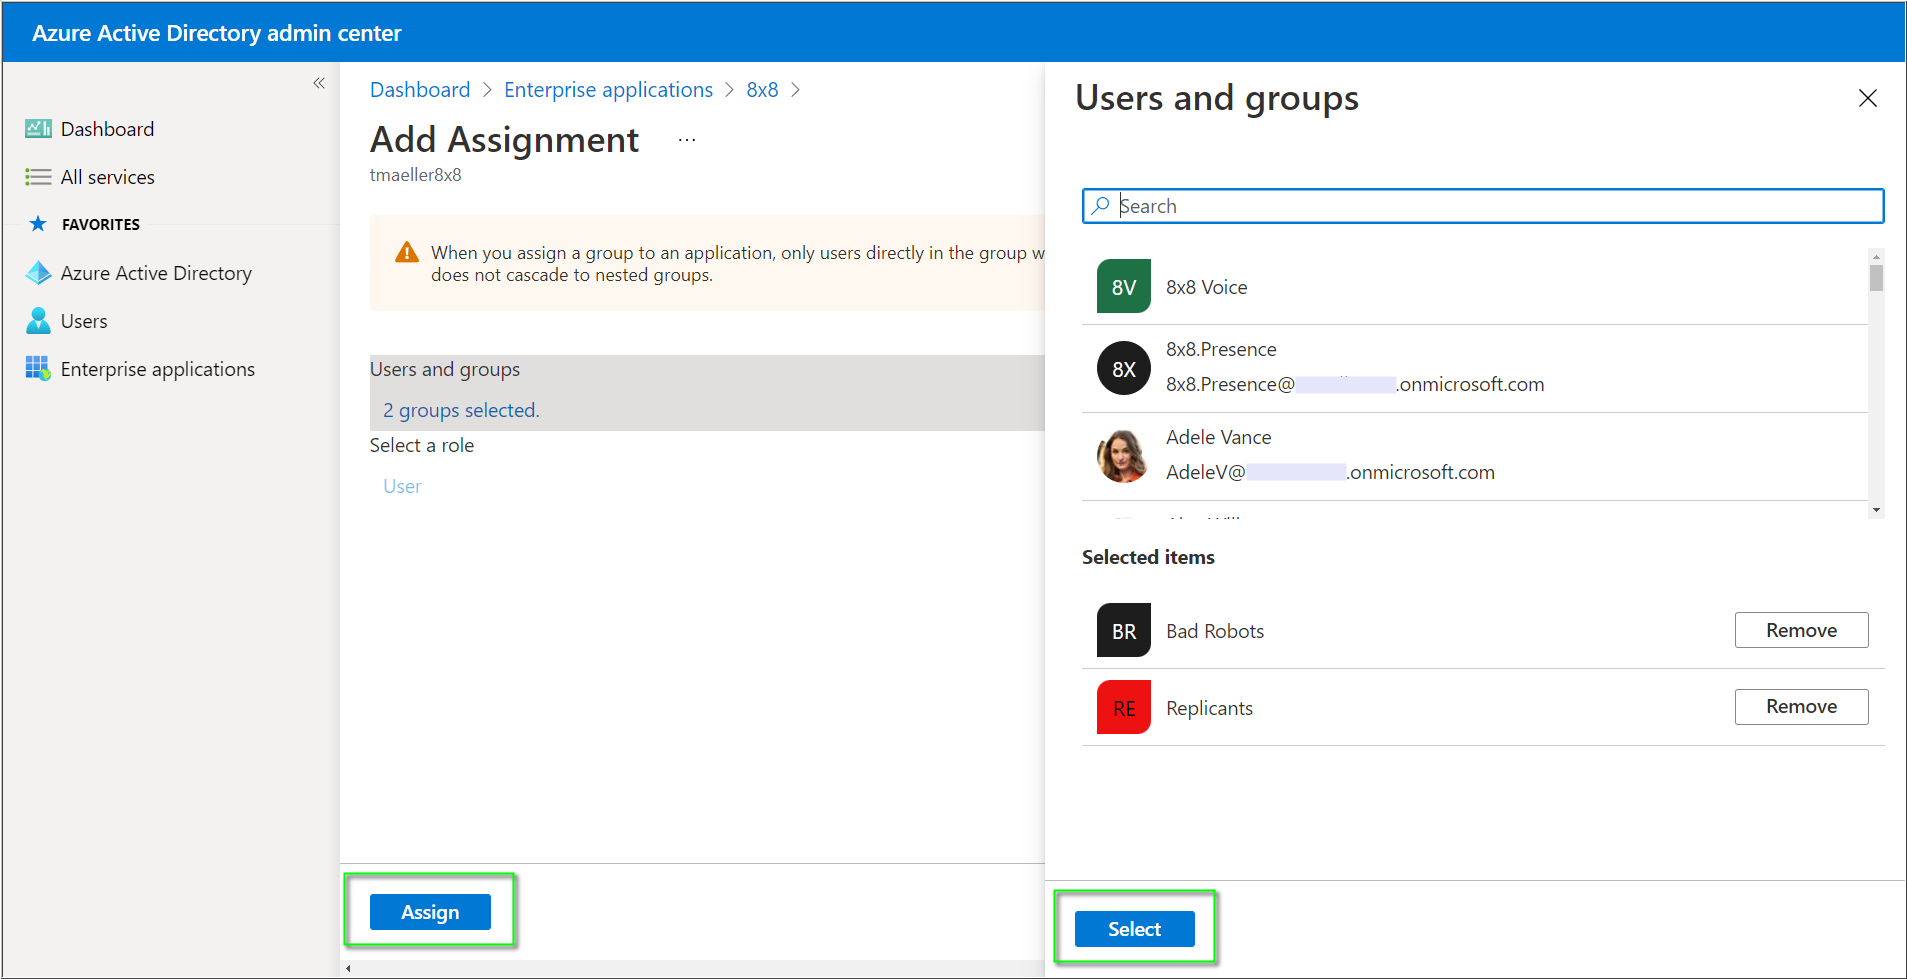Click the Select button
This screenshot has width=1907, height=979.
point(1134,929)
